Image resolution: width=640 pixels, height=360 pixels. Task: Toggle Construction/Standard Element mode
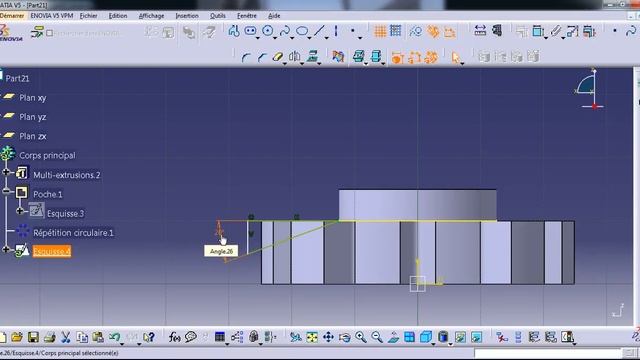coord(416,31)
